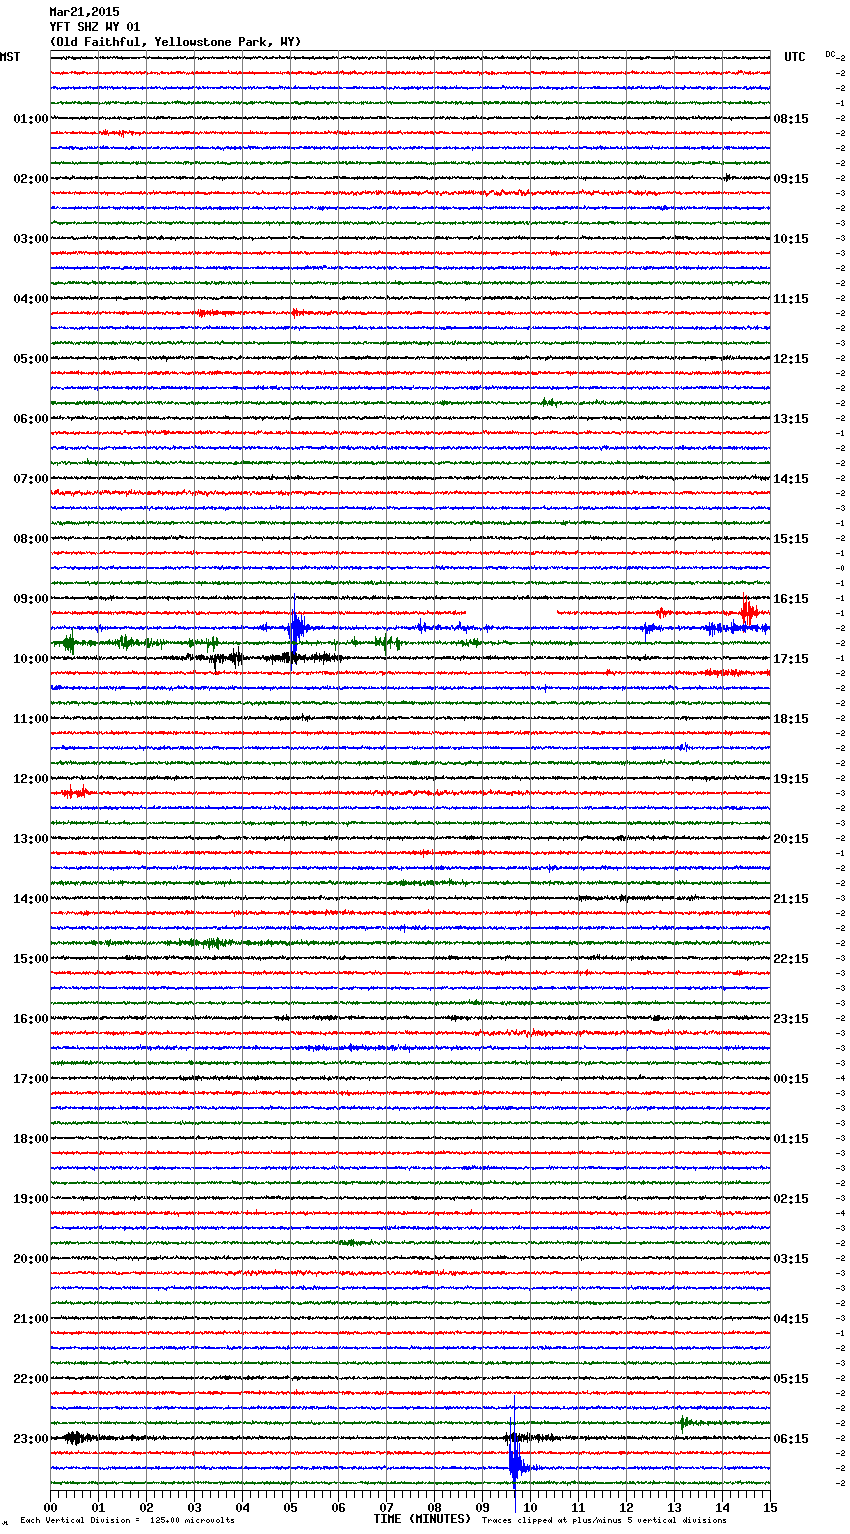Select the 16:00 MST time label
This screenshot has width=850, height=1534.
pos(31,1019)
